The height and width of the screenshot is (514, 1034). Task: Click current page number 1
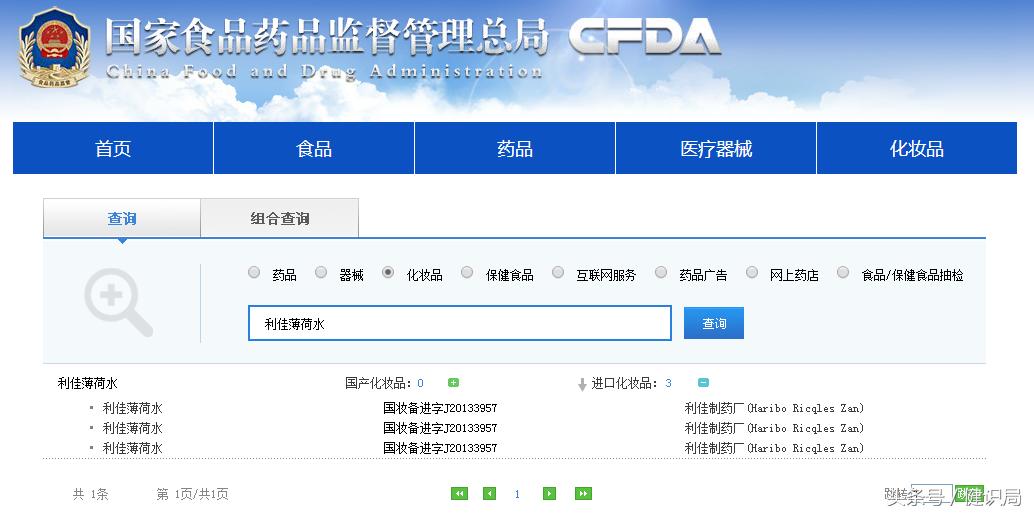click(518, 494)
